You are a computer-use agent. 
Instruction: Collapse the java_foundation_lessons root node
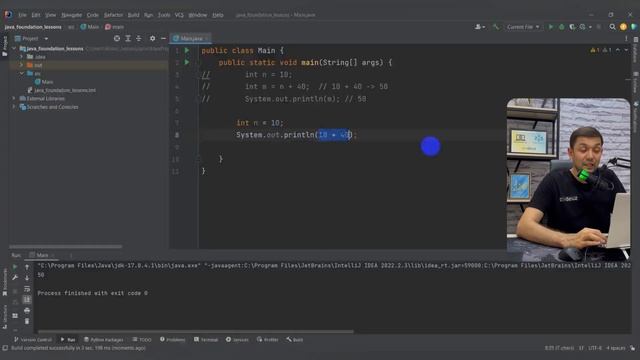(x=14, y=49)
